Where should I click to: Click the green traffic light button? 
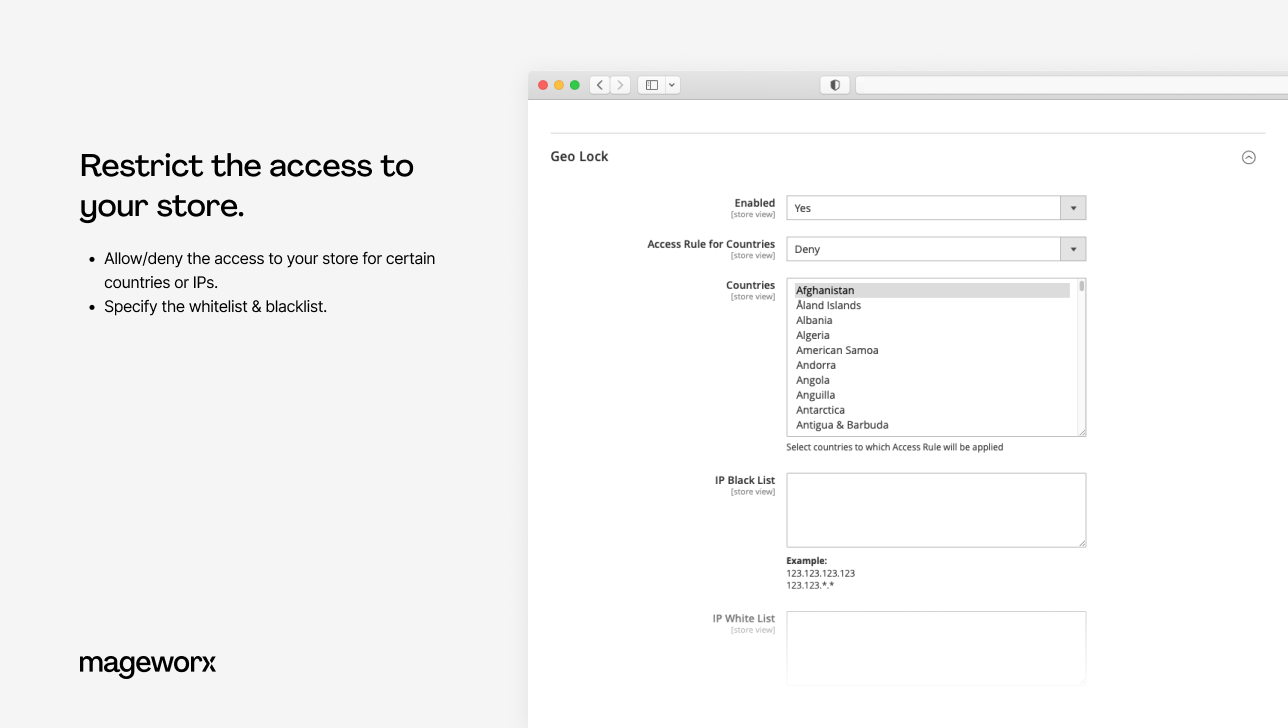(574, 85)
